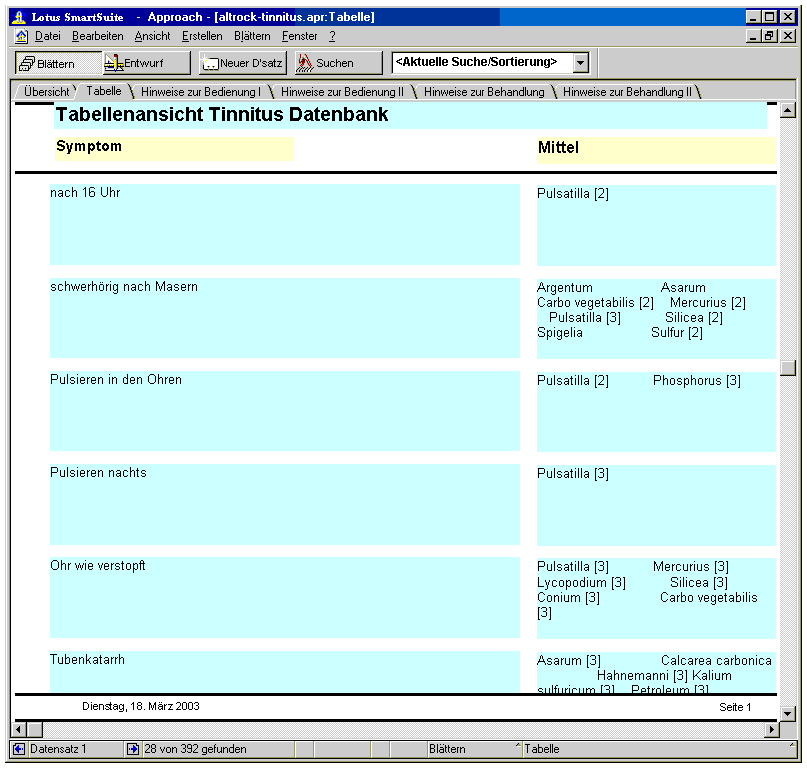Open the ? help menu
The image size is (807, 768).
coord(332,36)
